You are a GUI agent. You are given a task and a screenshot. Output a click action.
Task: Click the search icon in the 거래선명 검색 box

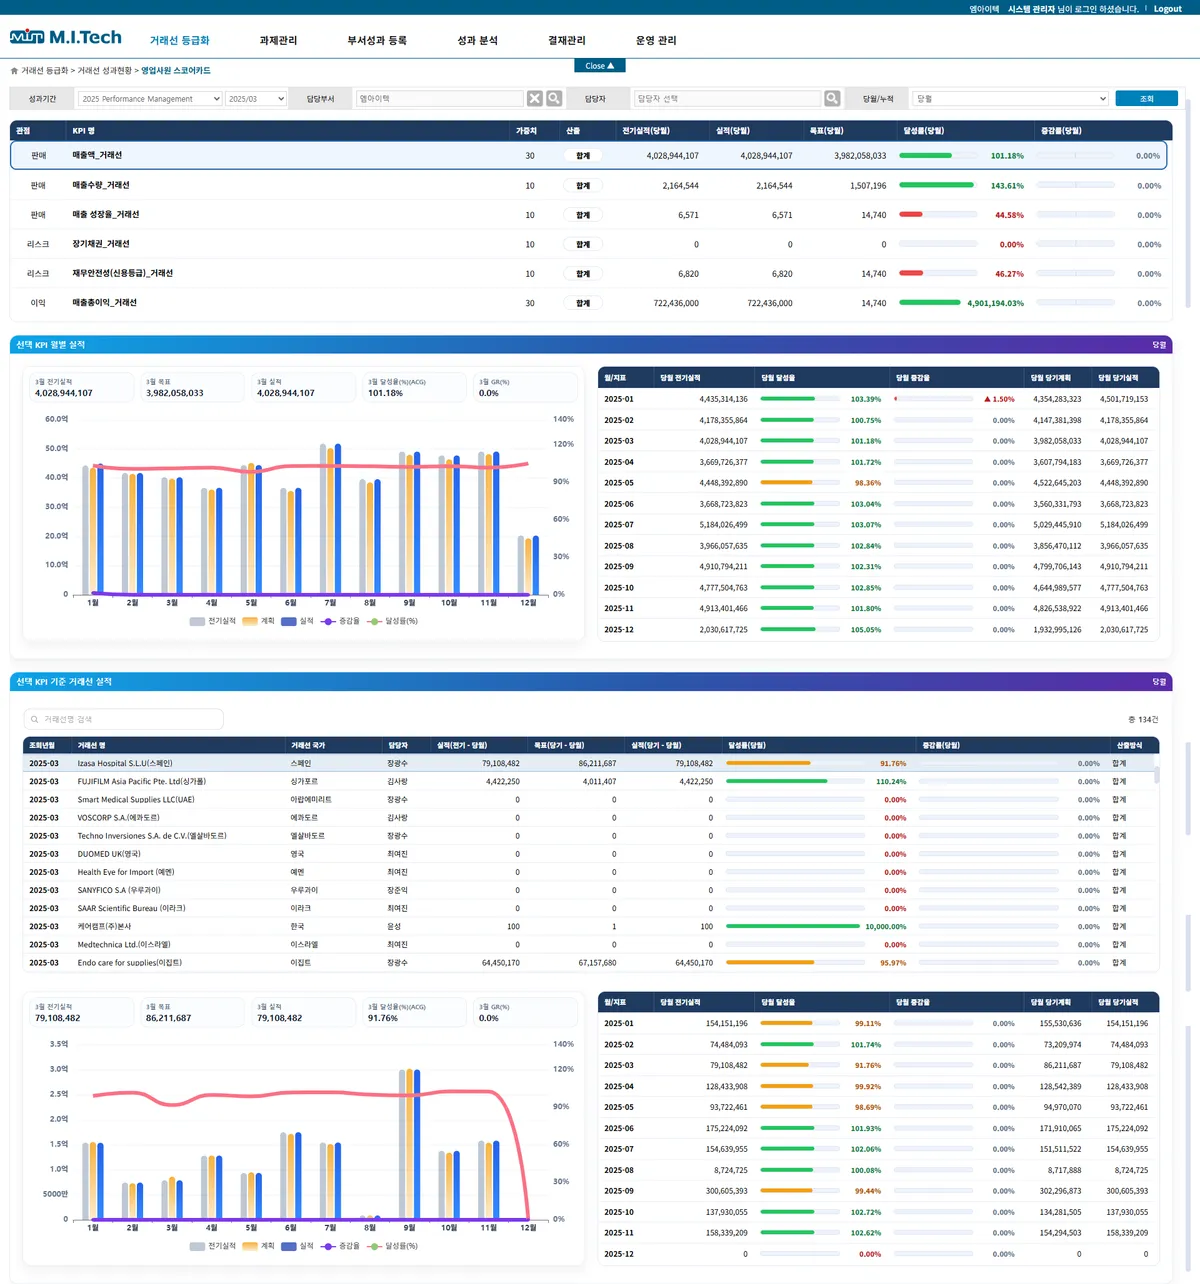[35, 719]
